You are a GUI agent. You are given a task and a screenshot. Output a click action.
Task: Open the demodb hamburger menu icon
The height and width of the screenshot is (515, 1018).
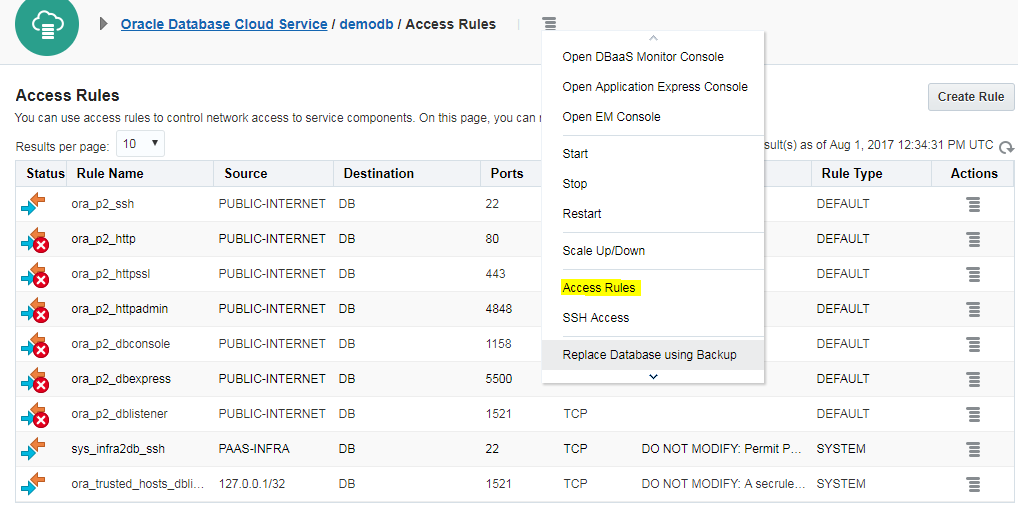(x=549, y=24)
